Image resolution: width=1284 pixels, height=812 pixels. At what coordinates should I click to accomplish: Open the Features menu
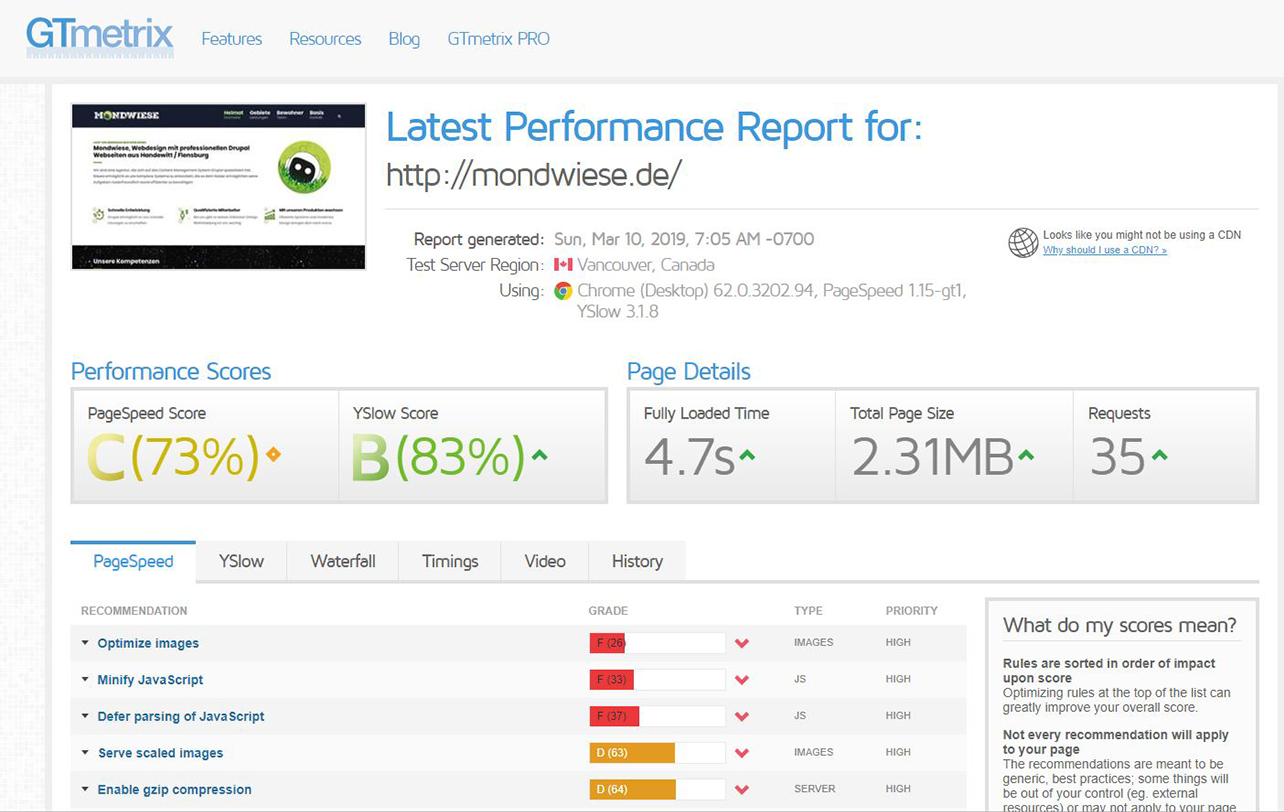pyautogui.click(x=231, y=39)
